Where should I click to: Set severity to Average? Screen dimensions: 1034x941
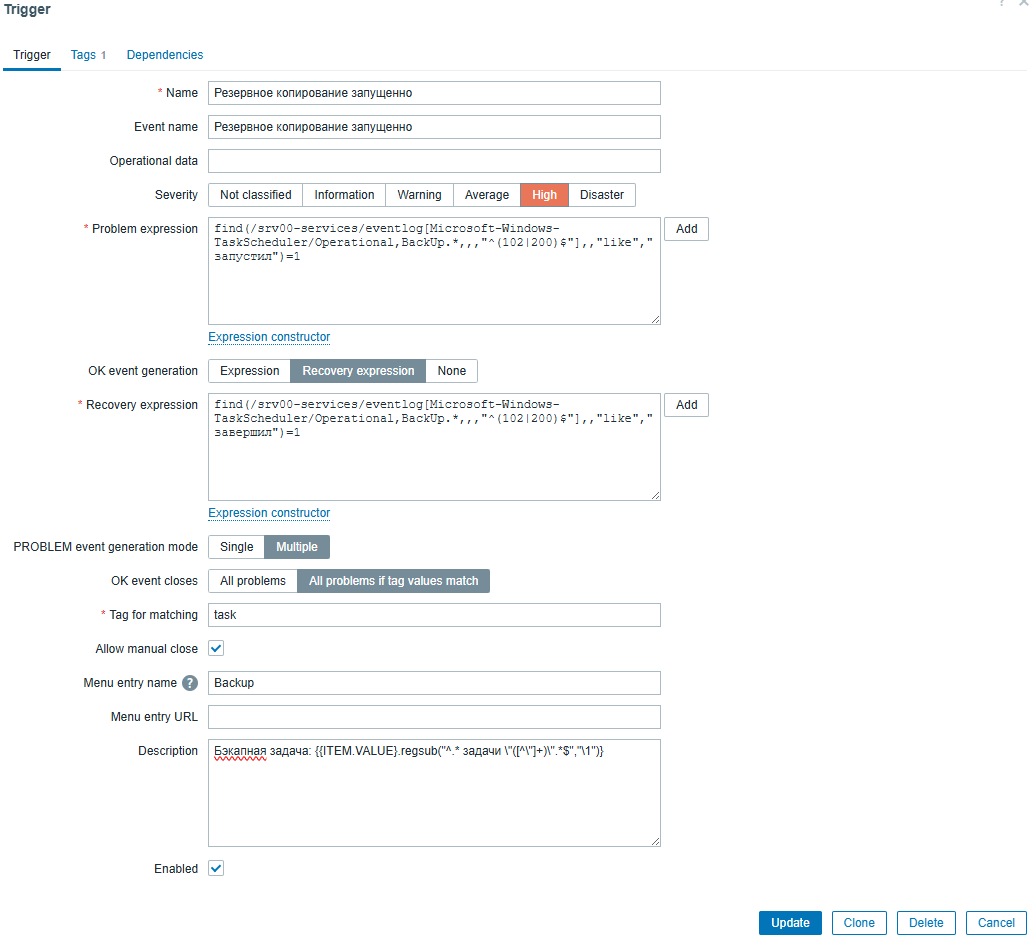tap(487, 195)
